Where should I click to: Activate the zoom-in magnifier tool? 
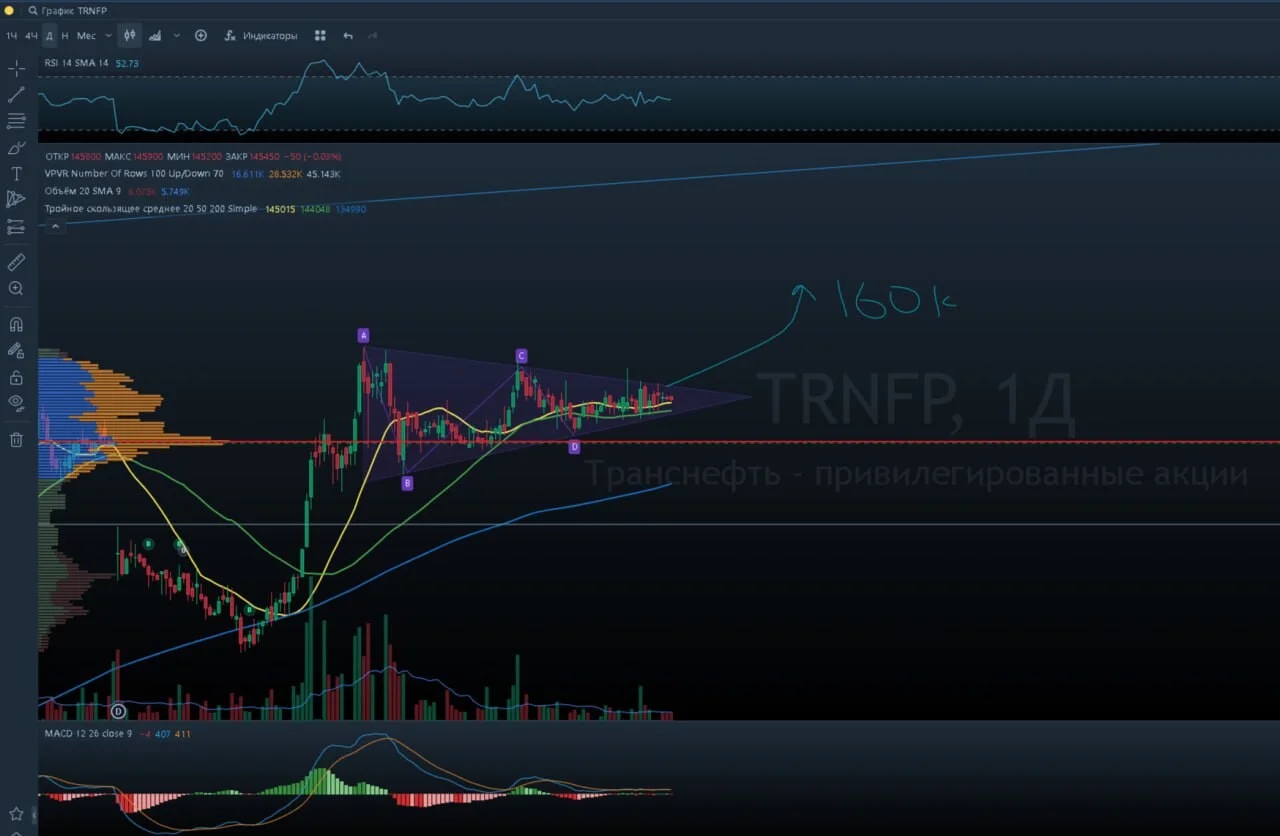tap(16, 288)
